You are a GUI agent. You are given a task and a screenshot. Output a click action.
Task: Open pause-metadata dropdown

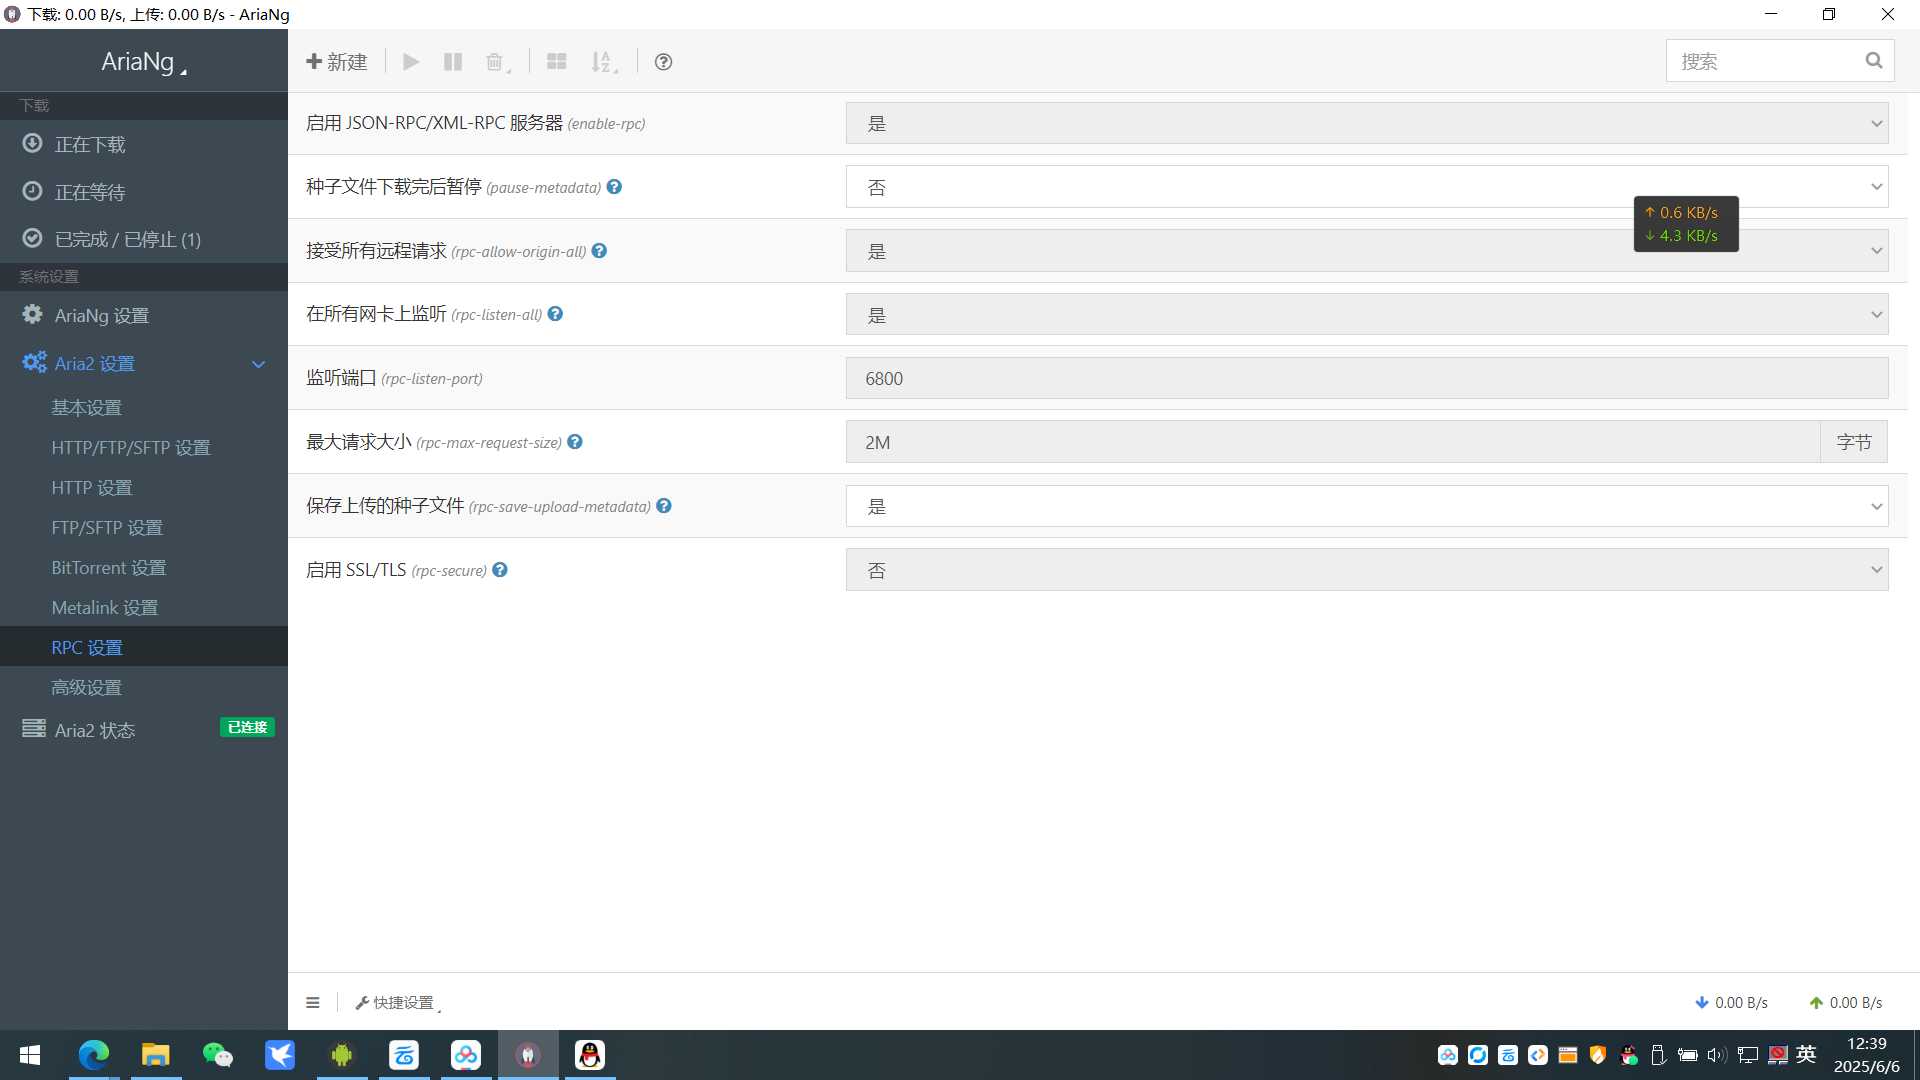tap(1367, 187)
